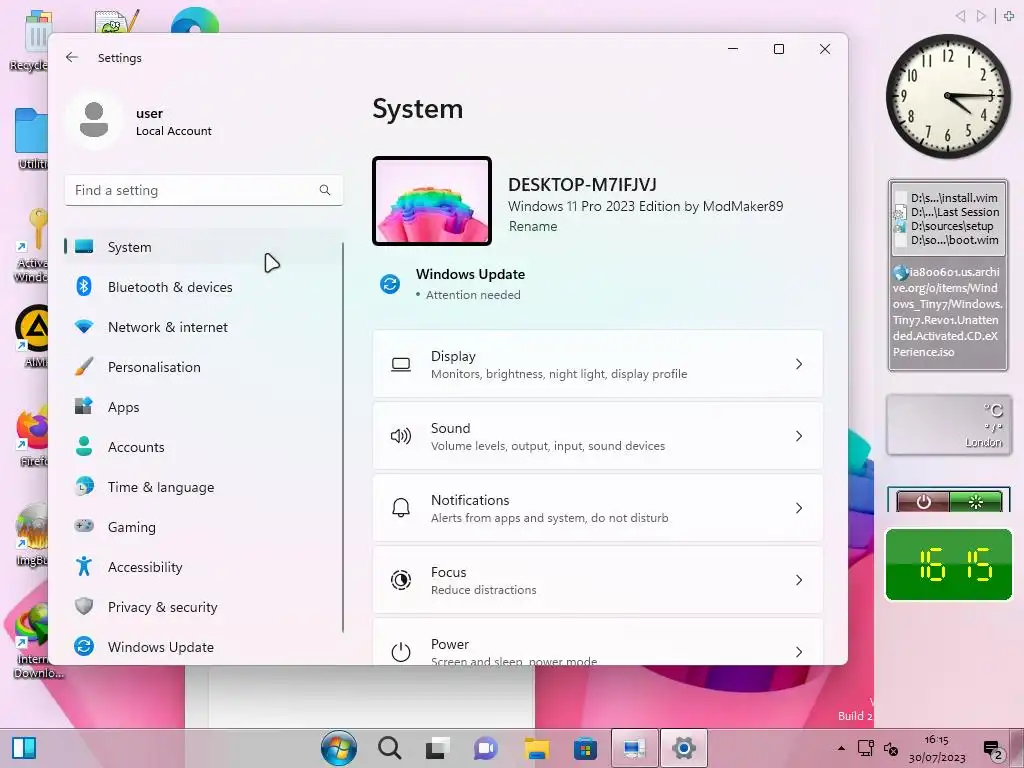Viewport: 1024px width, 768px height.
Task: Select Apps in the Settings sidebar
Action: [203, 407]
